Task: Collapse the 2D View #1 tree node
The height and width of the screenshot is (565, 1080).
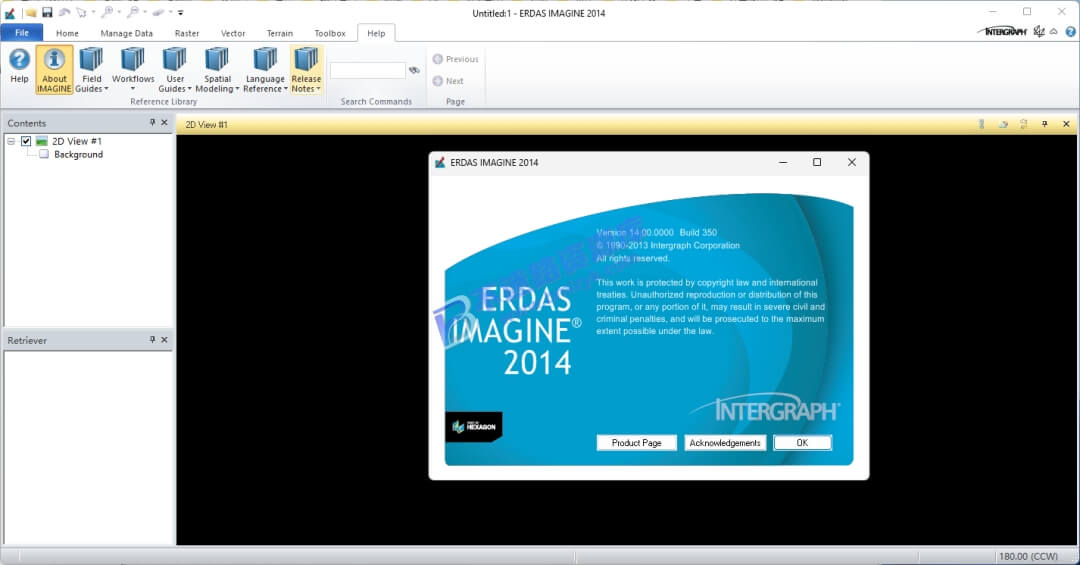Action: [x=11, y=141]
